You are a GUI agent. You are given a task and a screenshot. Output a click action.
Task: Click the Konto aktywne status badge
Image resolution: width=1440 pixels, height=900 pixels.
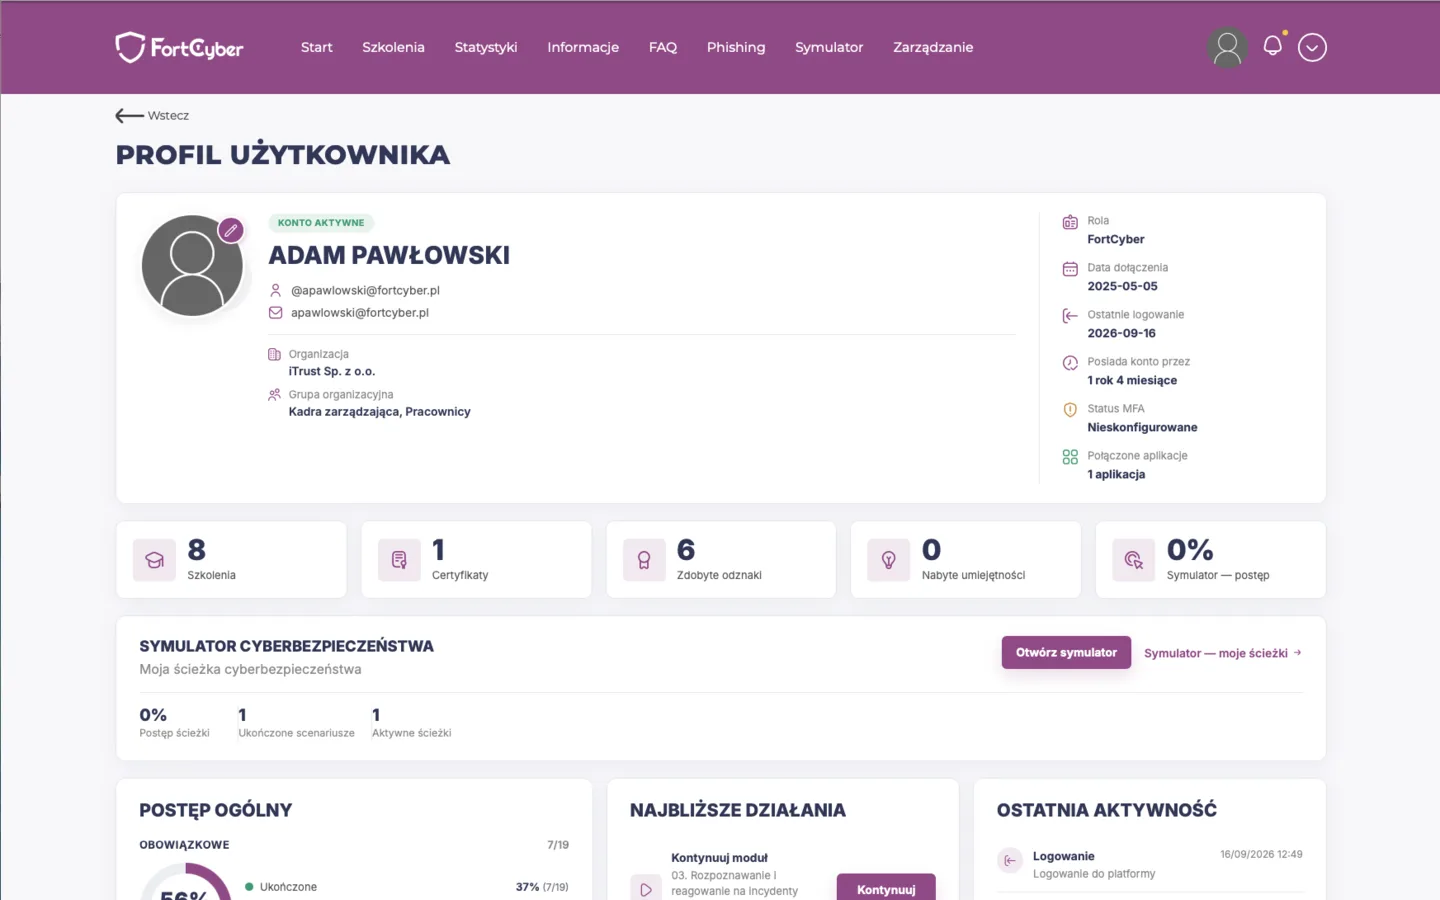click(x=321, y=223)
